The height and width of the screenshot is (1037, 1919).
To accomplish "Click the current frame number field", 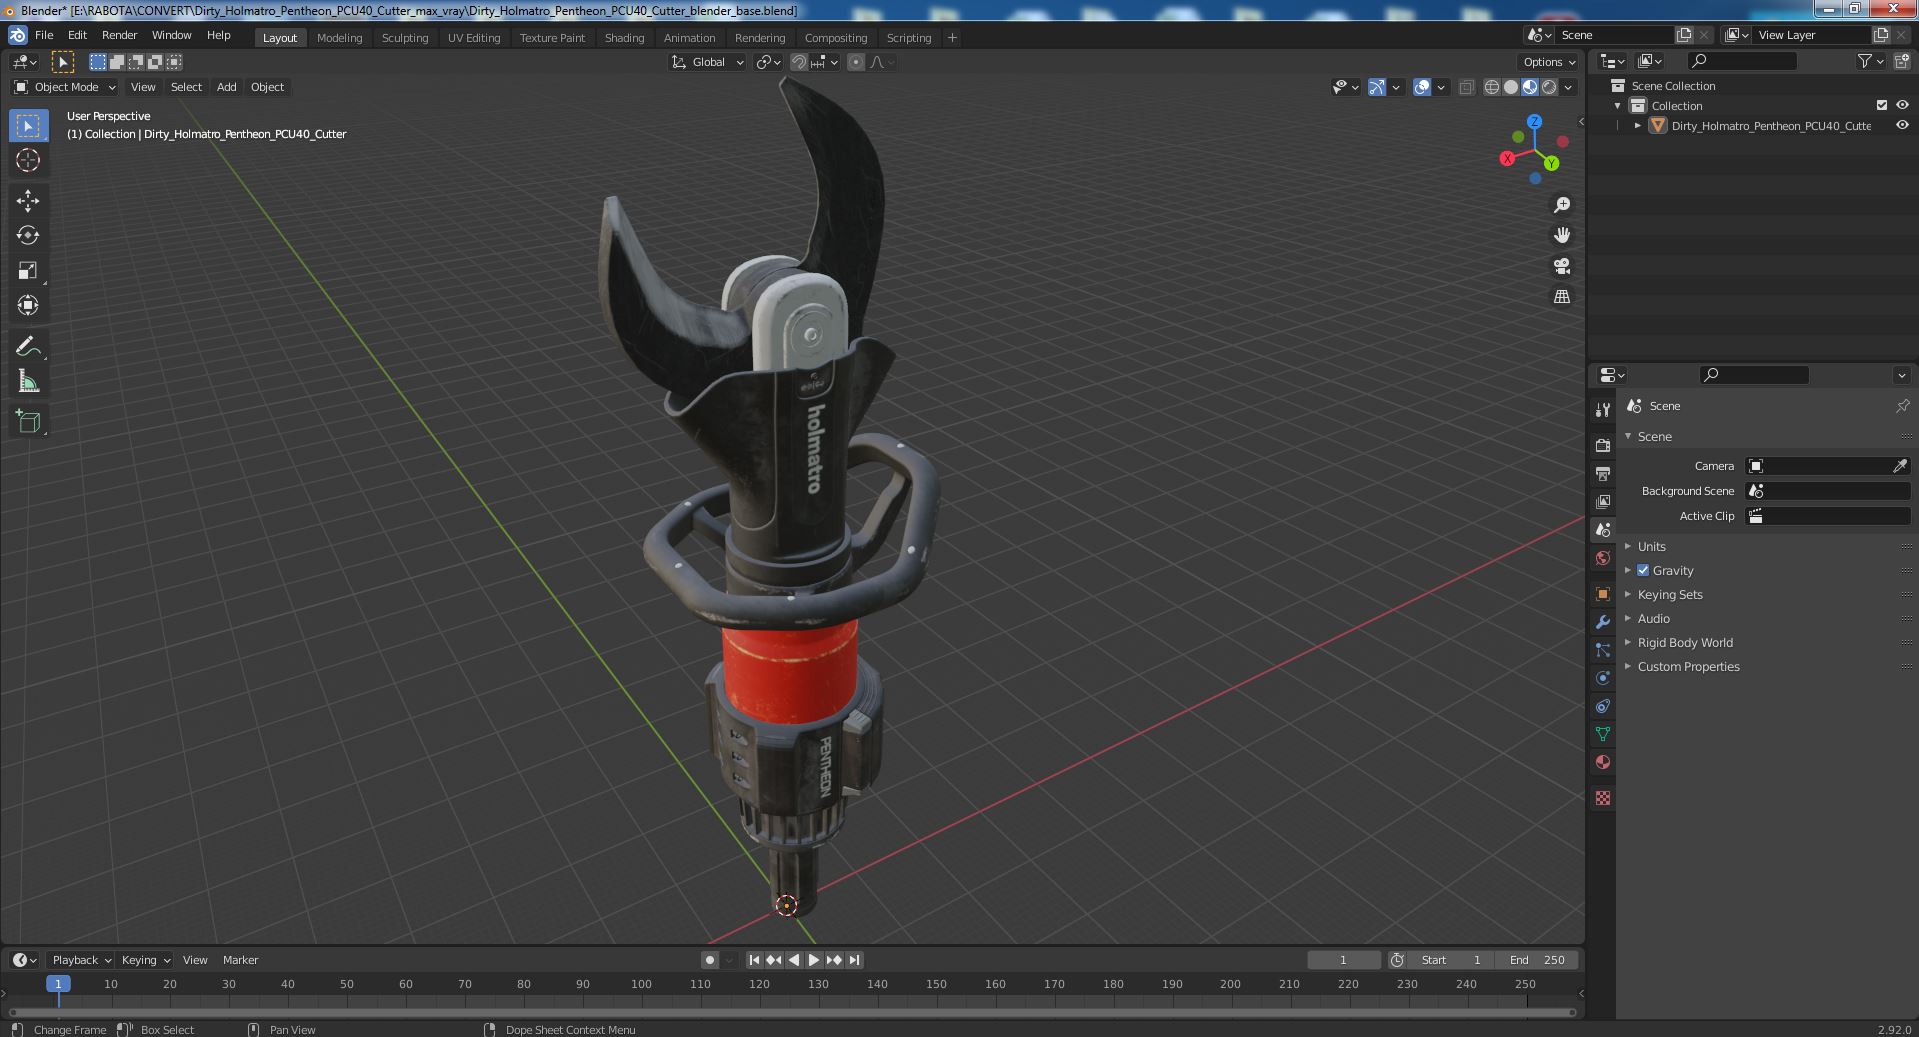I will 1343,960.
